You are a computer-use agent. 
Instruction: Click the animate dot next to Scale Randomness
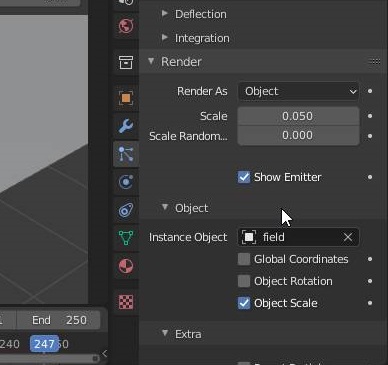370,136
